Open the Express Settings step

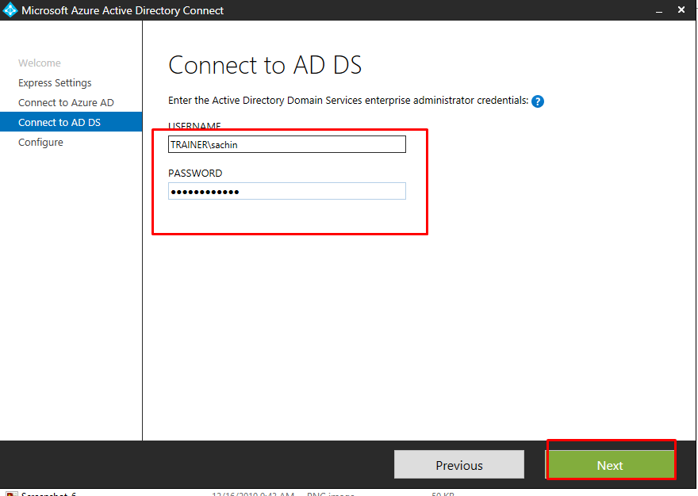click(x=54, y=83)
